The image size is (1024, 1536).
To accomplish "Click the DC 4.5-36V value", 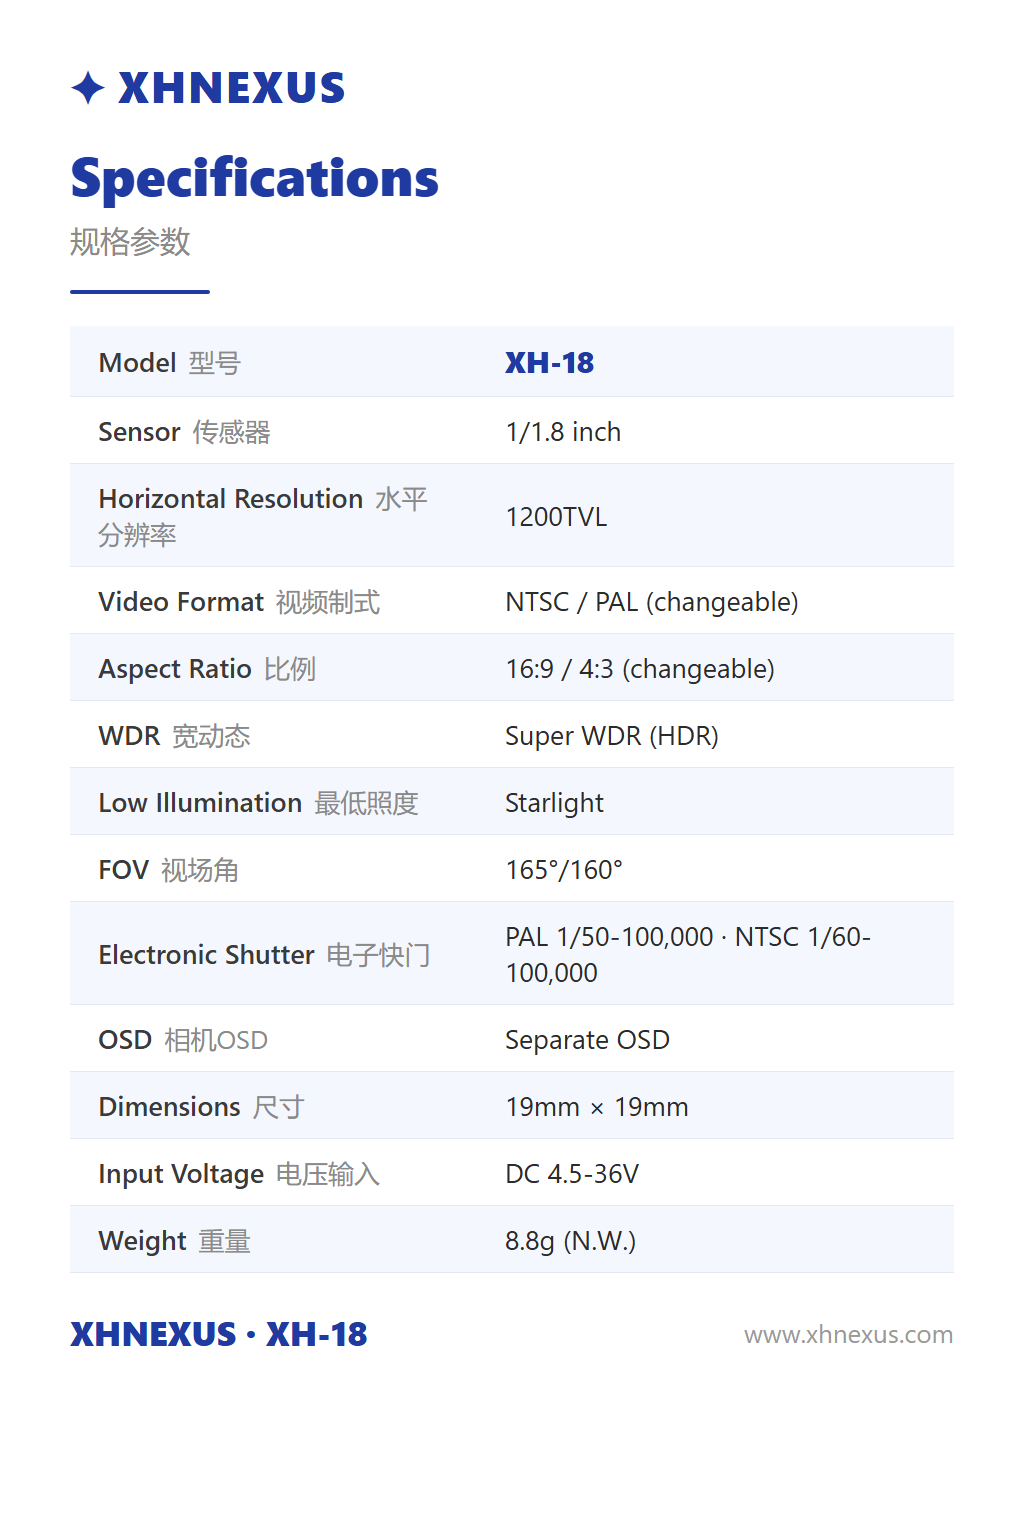I will (x=572, y=1174).
